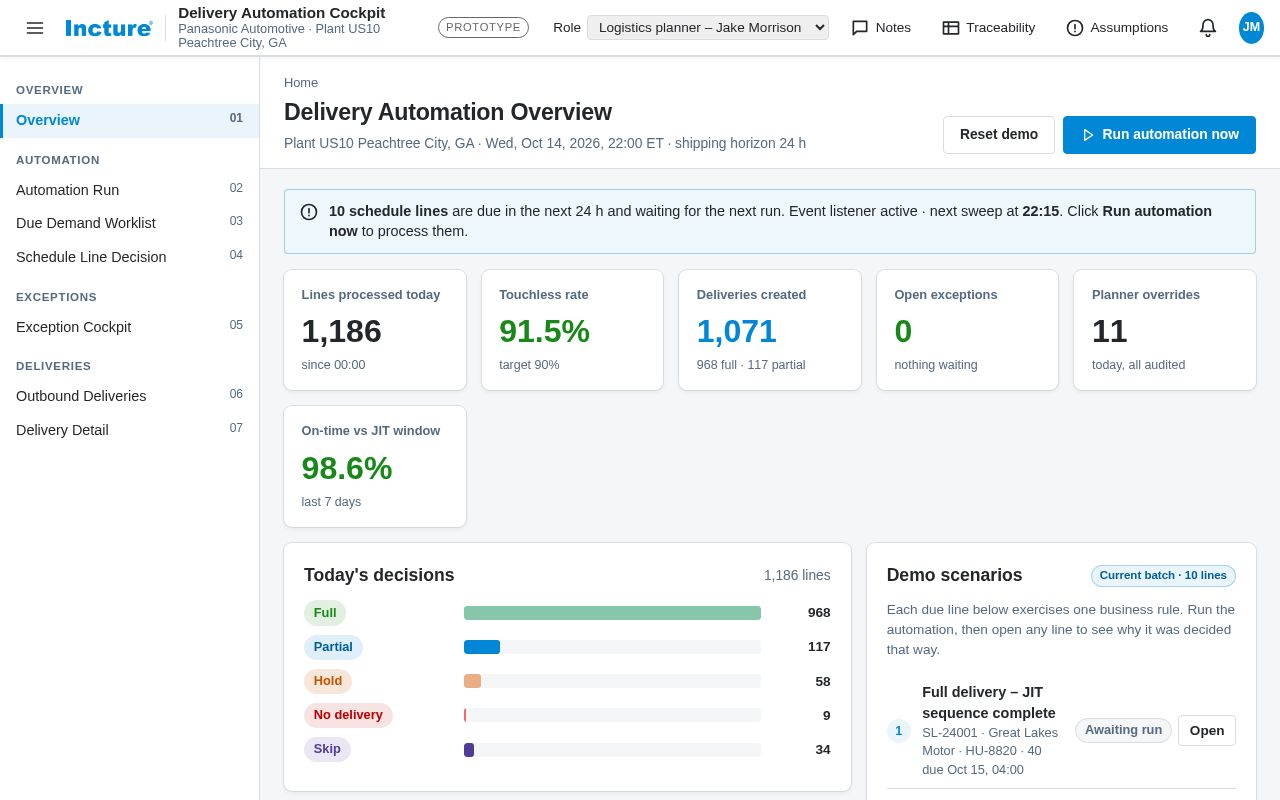This screenshot has height=800, width=1280.
Task: Click the On-time vs JIT window card
Action: [375, 467]
